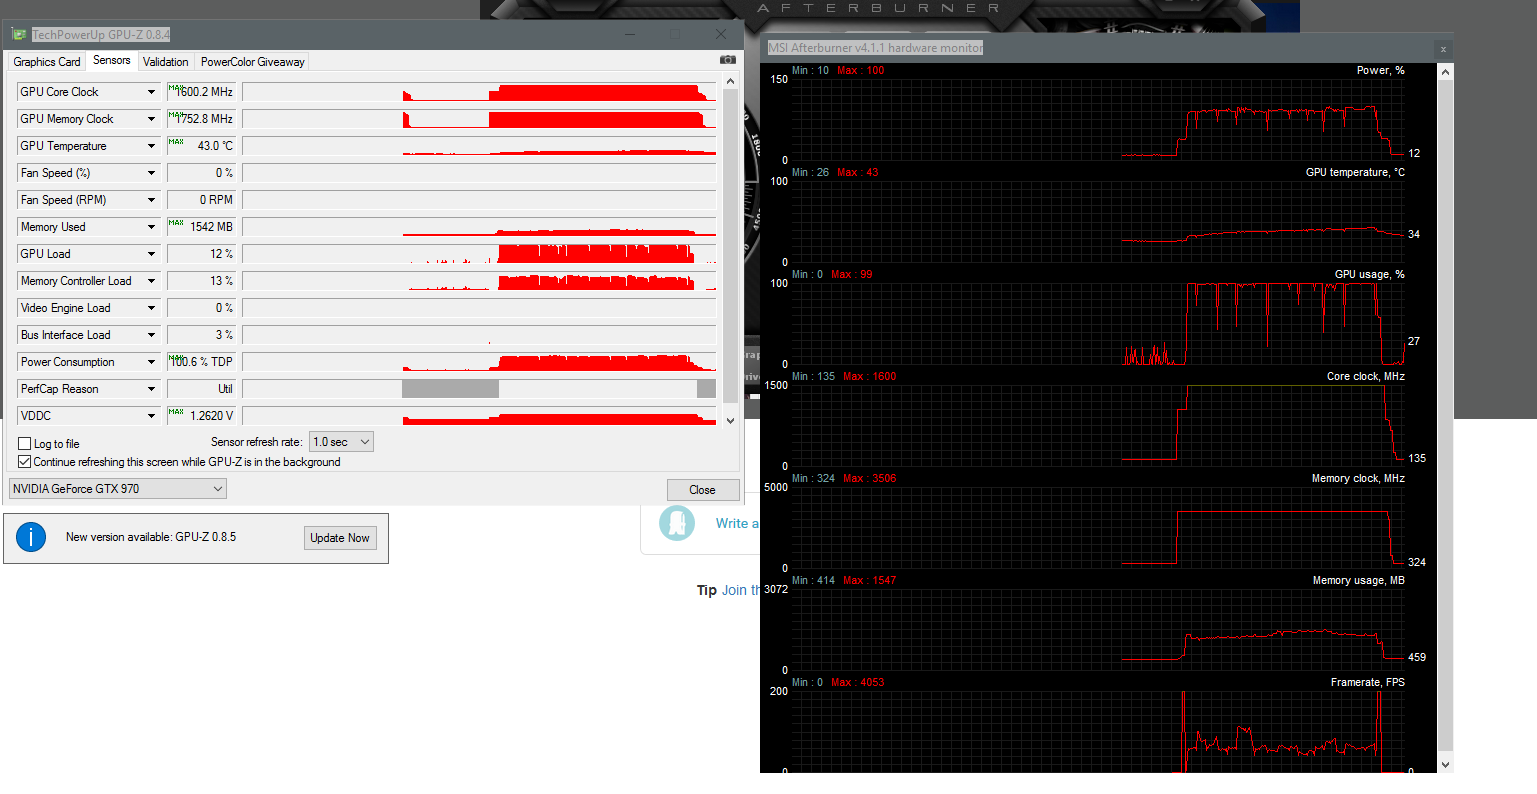Open the Fan Speed (%) sensor dropdown
Image resolution: width=1537 pixels, height=794 pixels.
(x=152, y=173)
